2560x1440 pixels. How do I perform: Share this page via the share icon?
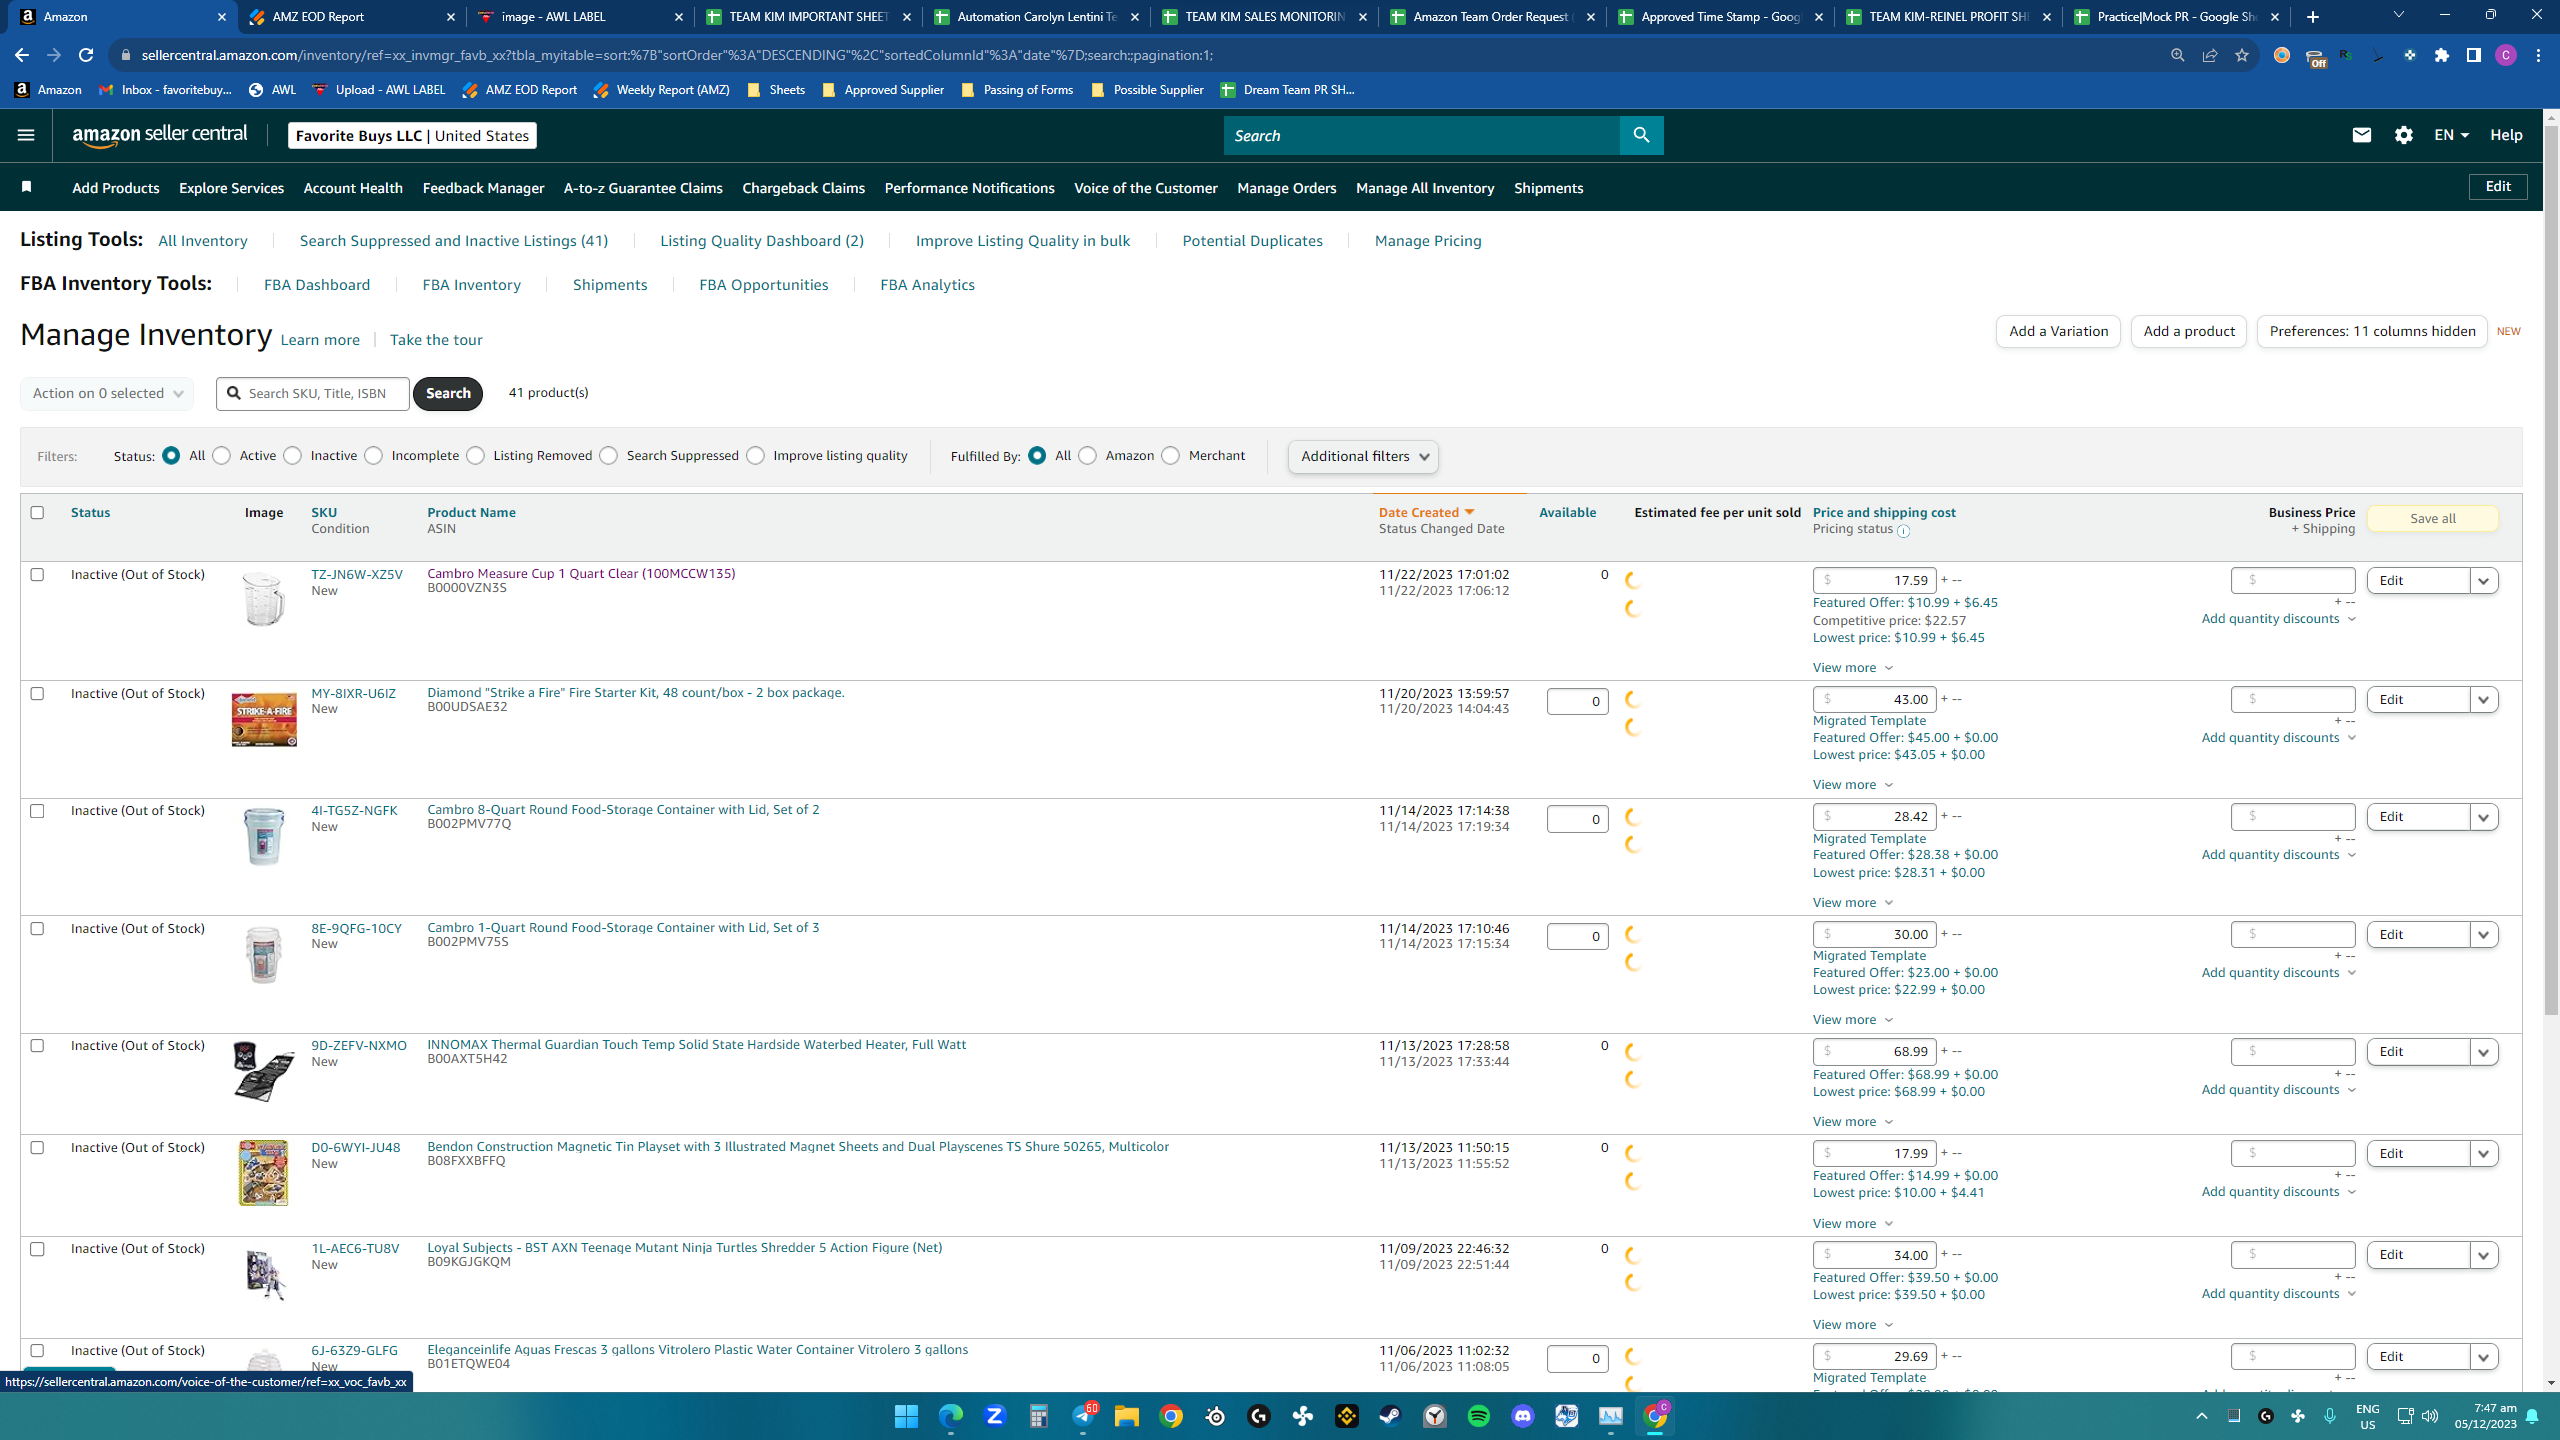(x=2210, y=55)
